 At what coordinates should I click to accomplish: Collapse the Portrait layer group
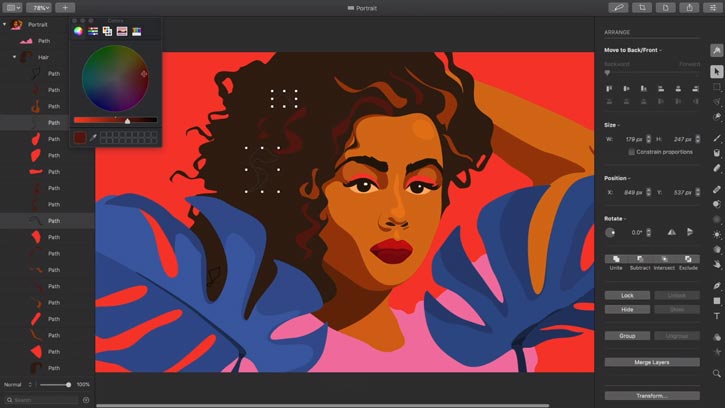click(5, 24)
